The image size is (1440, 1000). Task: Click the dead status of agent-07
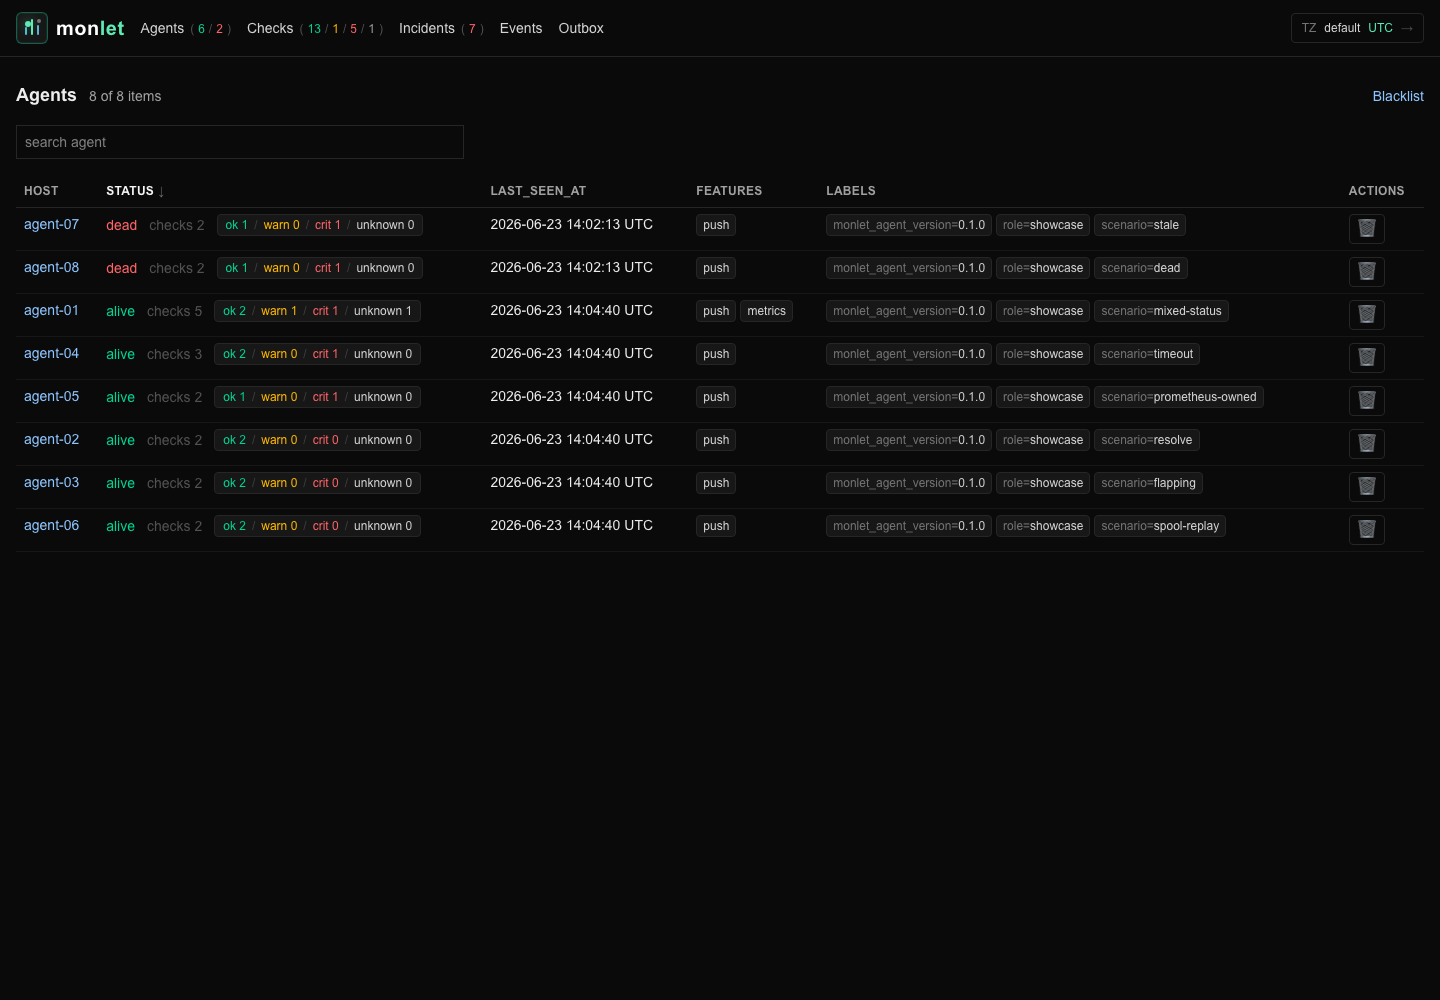[122, 225]
